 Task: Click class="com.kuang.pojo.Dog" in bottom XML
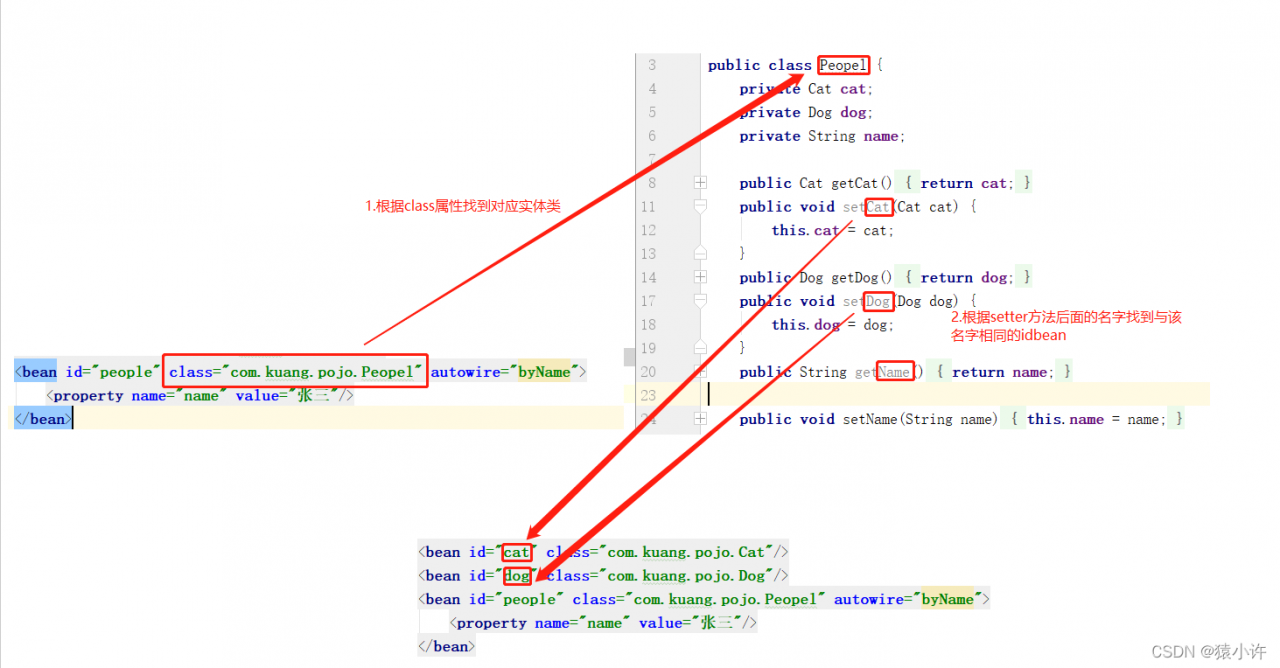tap(659, 576)
